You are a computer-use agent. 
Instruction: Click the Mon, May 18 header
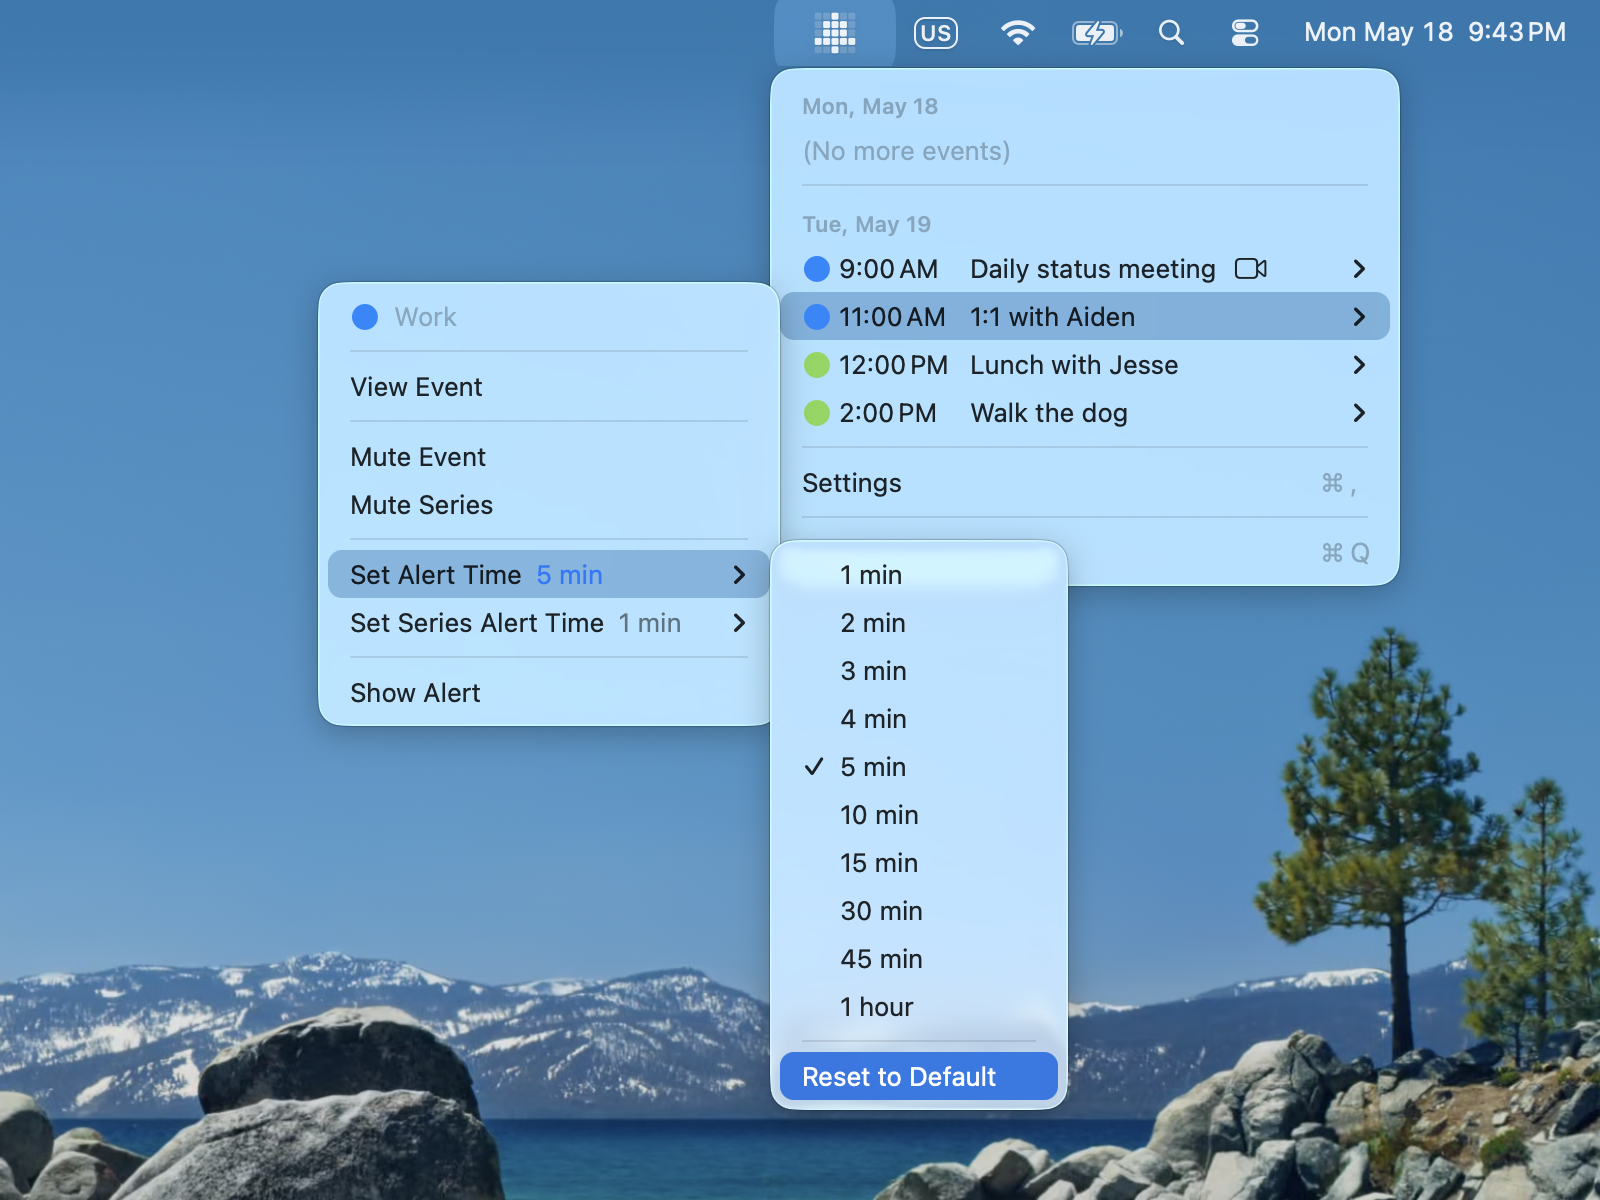(870, 106)
